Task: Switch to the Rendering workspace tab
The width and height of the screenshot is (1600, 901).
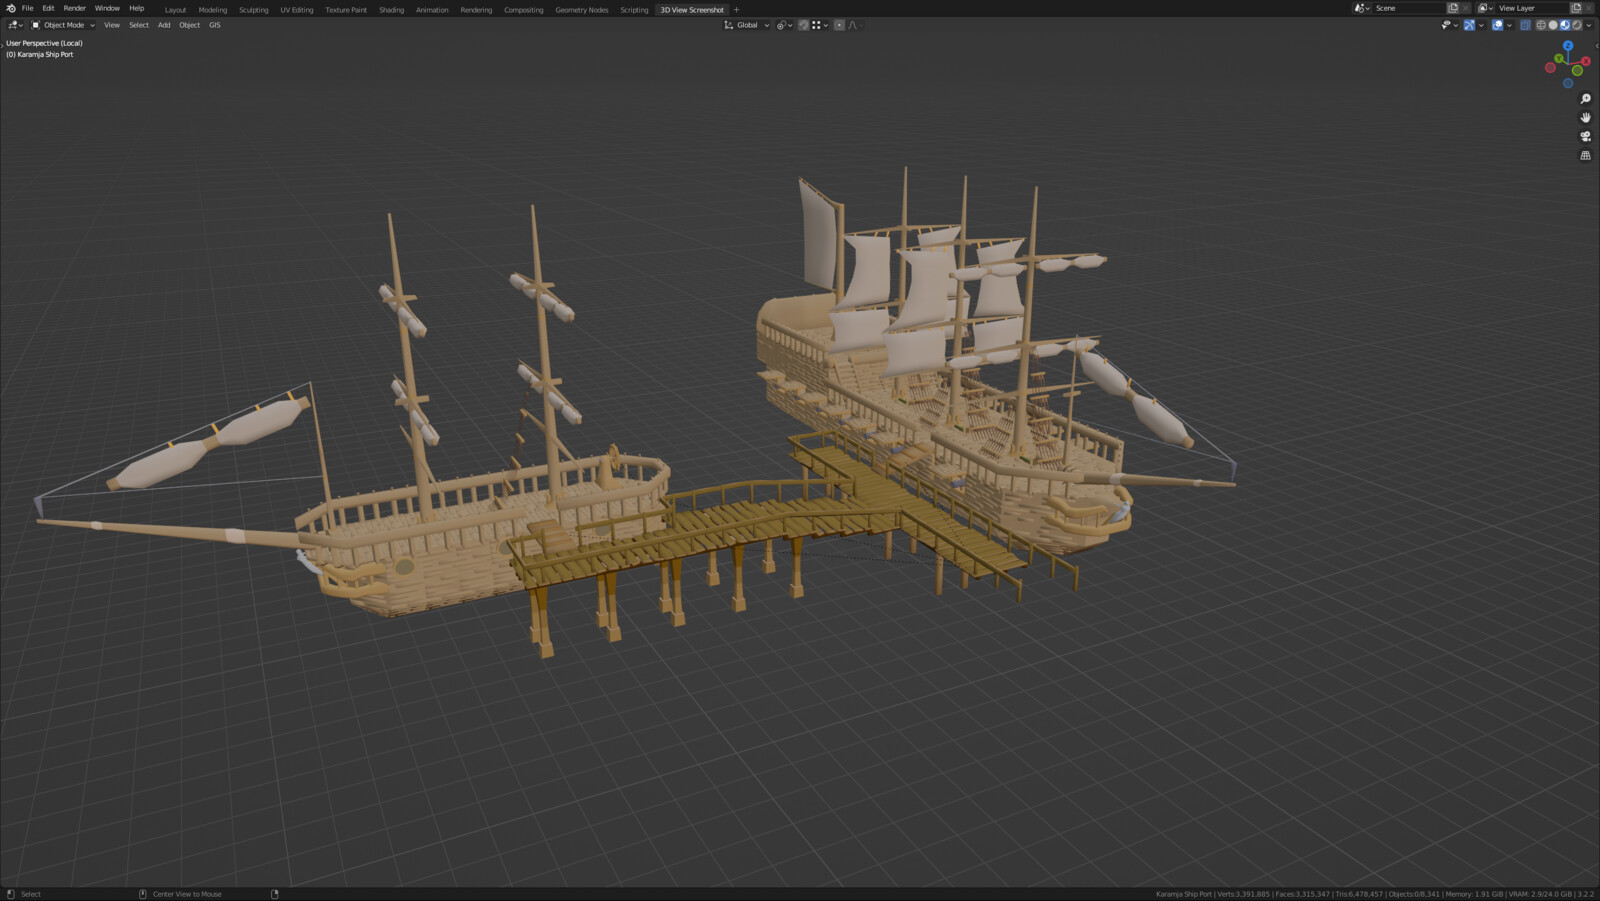Action: (x=476, y=10)
